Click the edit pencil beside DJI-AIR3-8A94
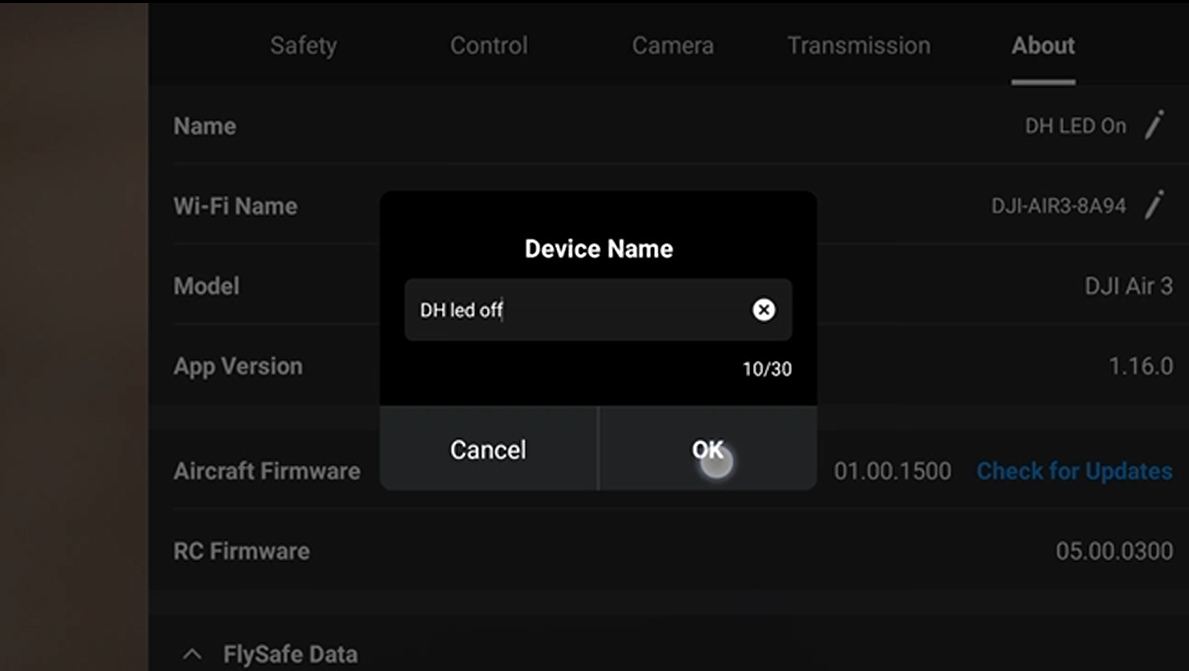 point(1155,205)
